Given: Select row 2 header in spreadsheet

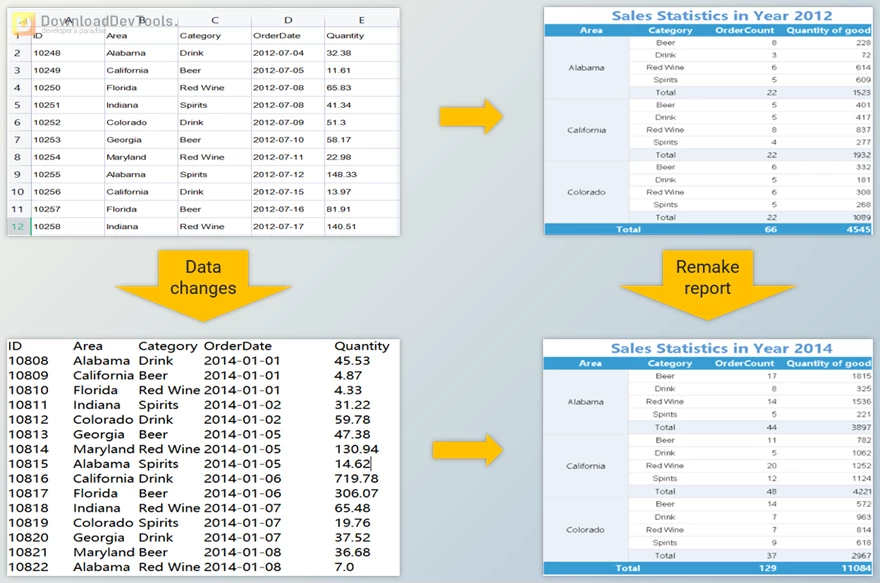Looking at the screenshot, I should point(18,53).
